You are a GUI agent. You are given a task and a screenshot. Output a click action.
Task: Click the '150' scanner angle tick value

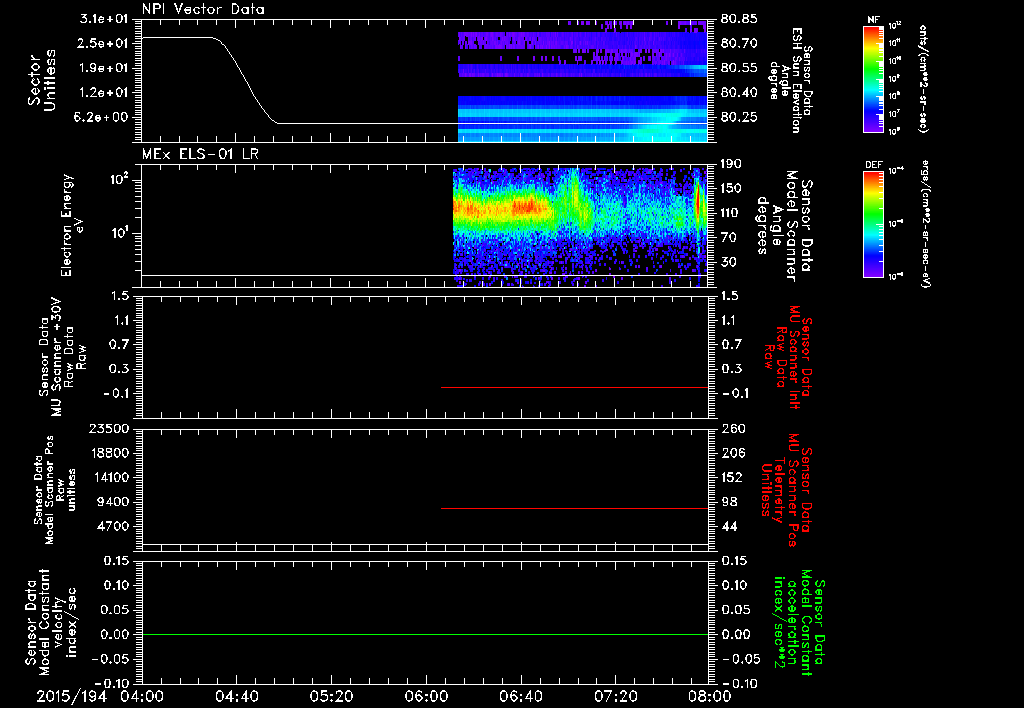tap(732, 188)
